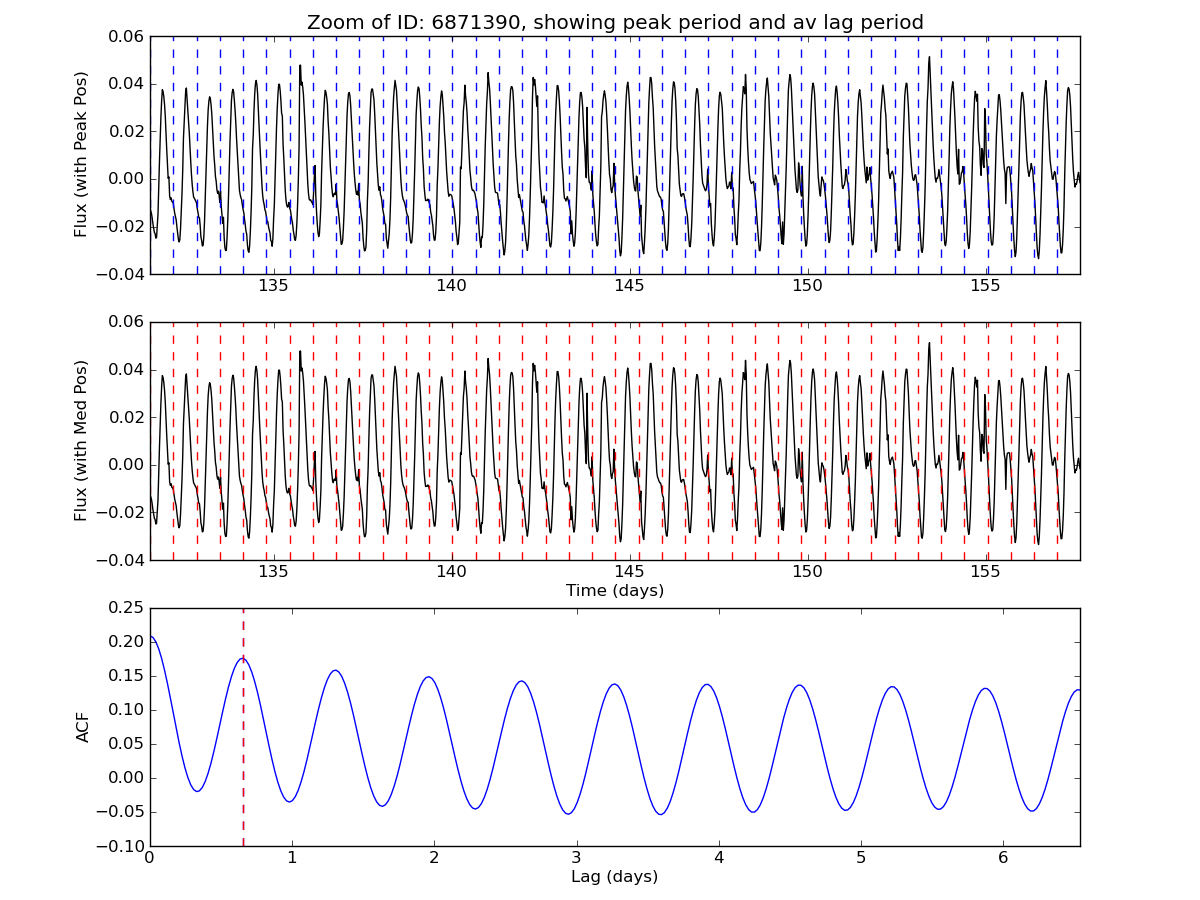Screen dimensions: 1200x900
Task: Click the 'Lag (days)' x-axis label
Action: click(x=614, y=877)
